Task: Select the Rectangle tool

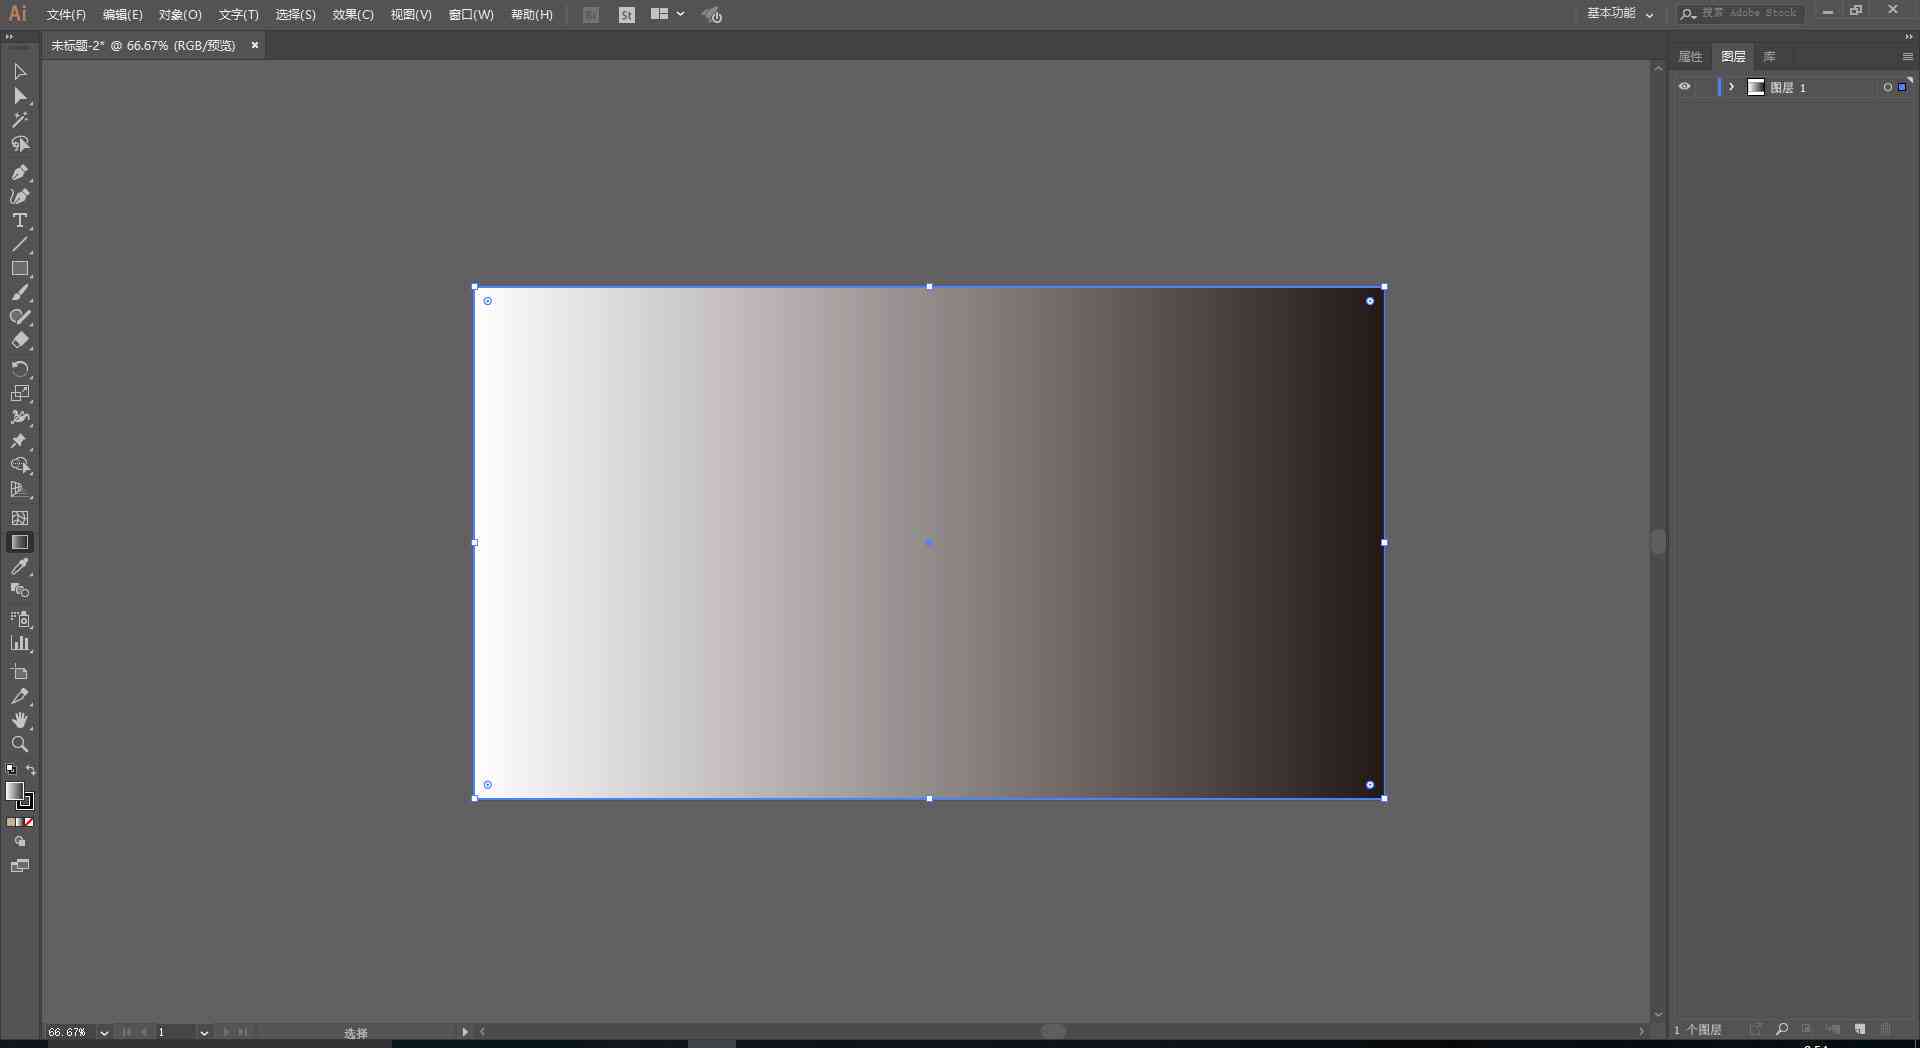Action: (19, 269)
